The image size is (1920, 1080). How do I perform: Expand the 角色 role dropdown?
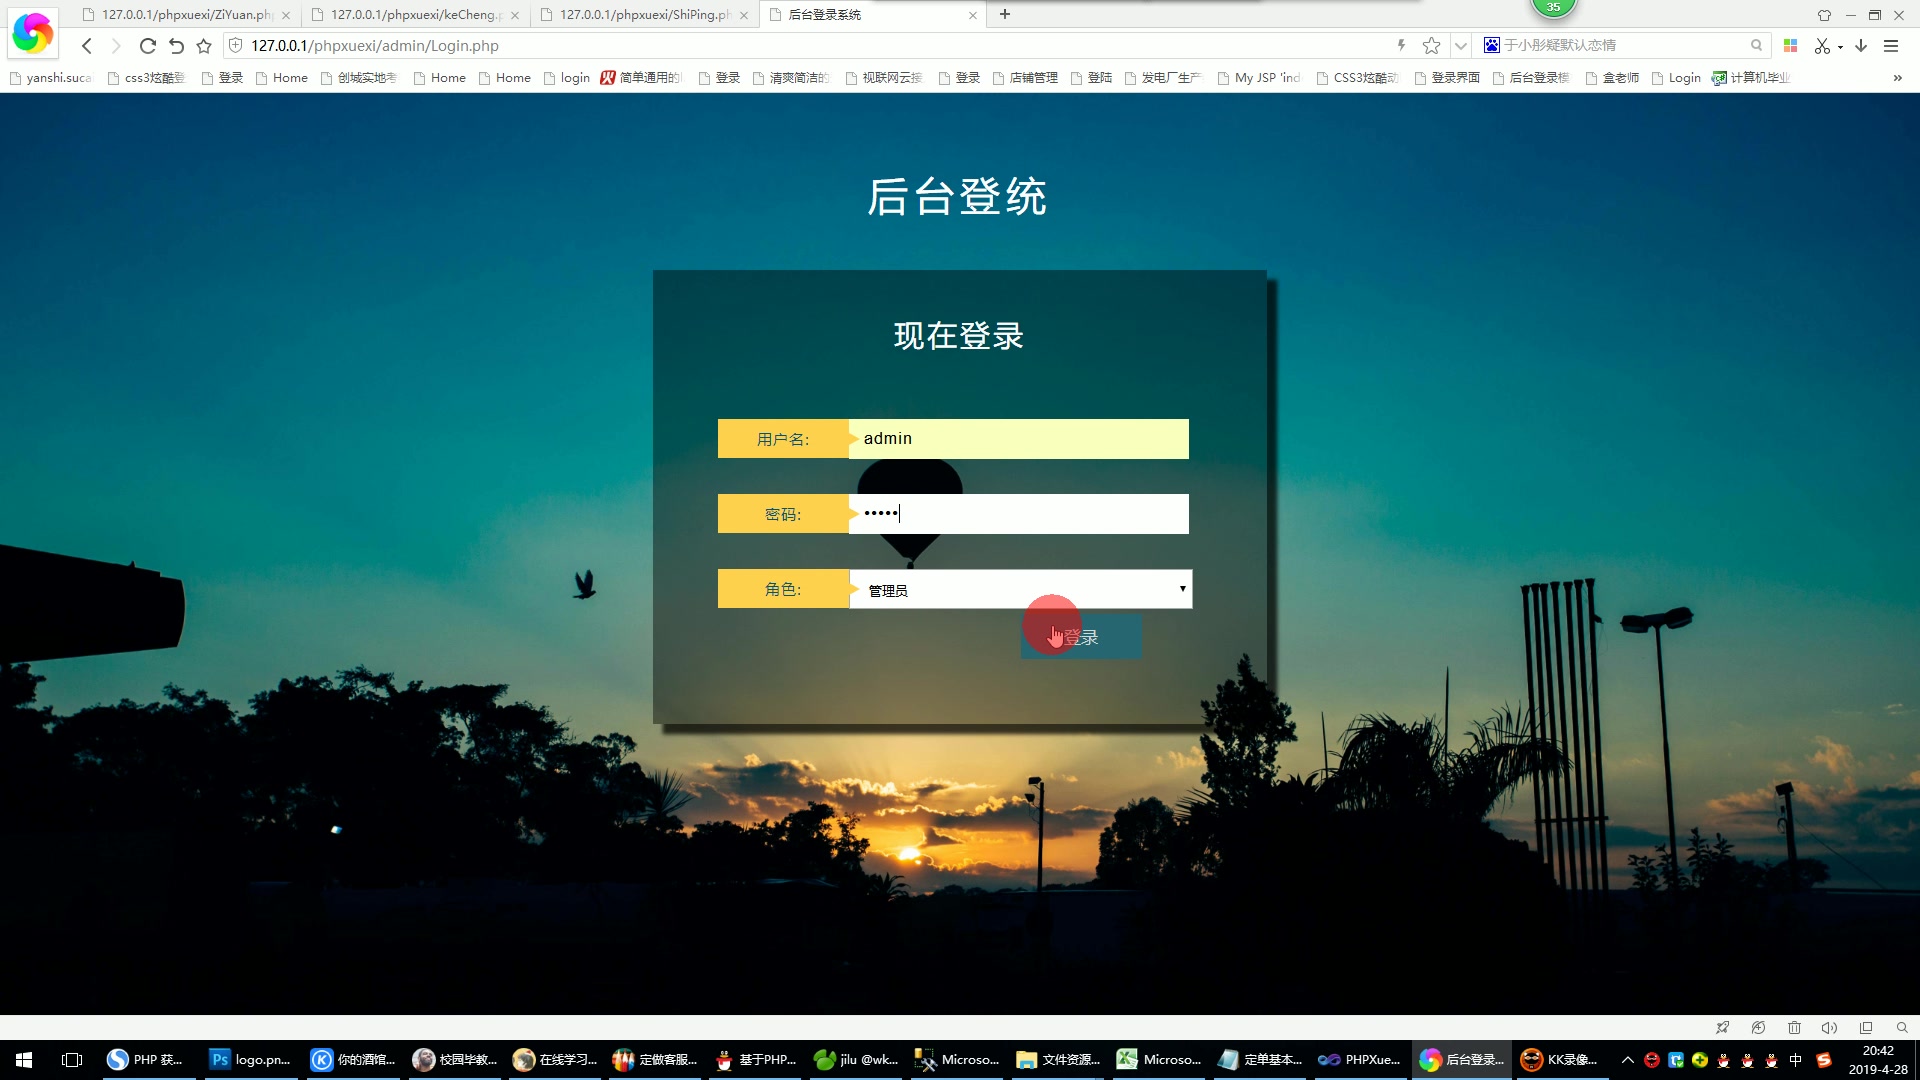point(1020,590)
